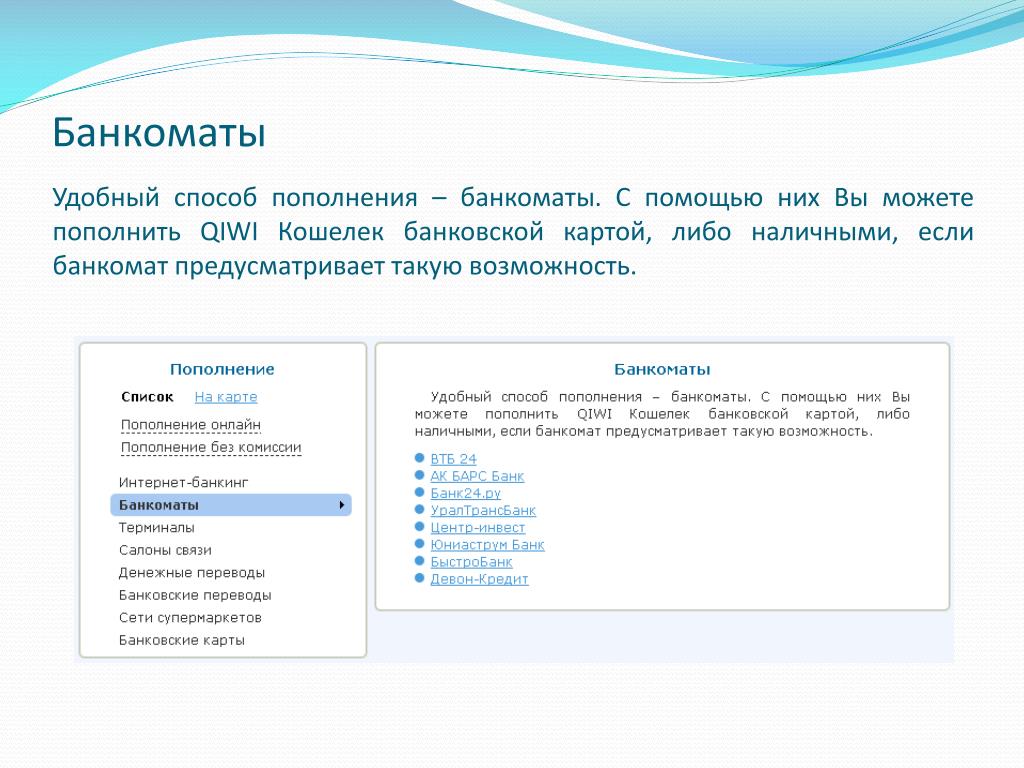
Task: Select the highlighted Банкоматы menu item
Action: tap(231, 505)
